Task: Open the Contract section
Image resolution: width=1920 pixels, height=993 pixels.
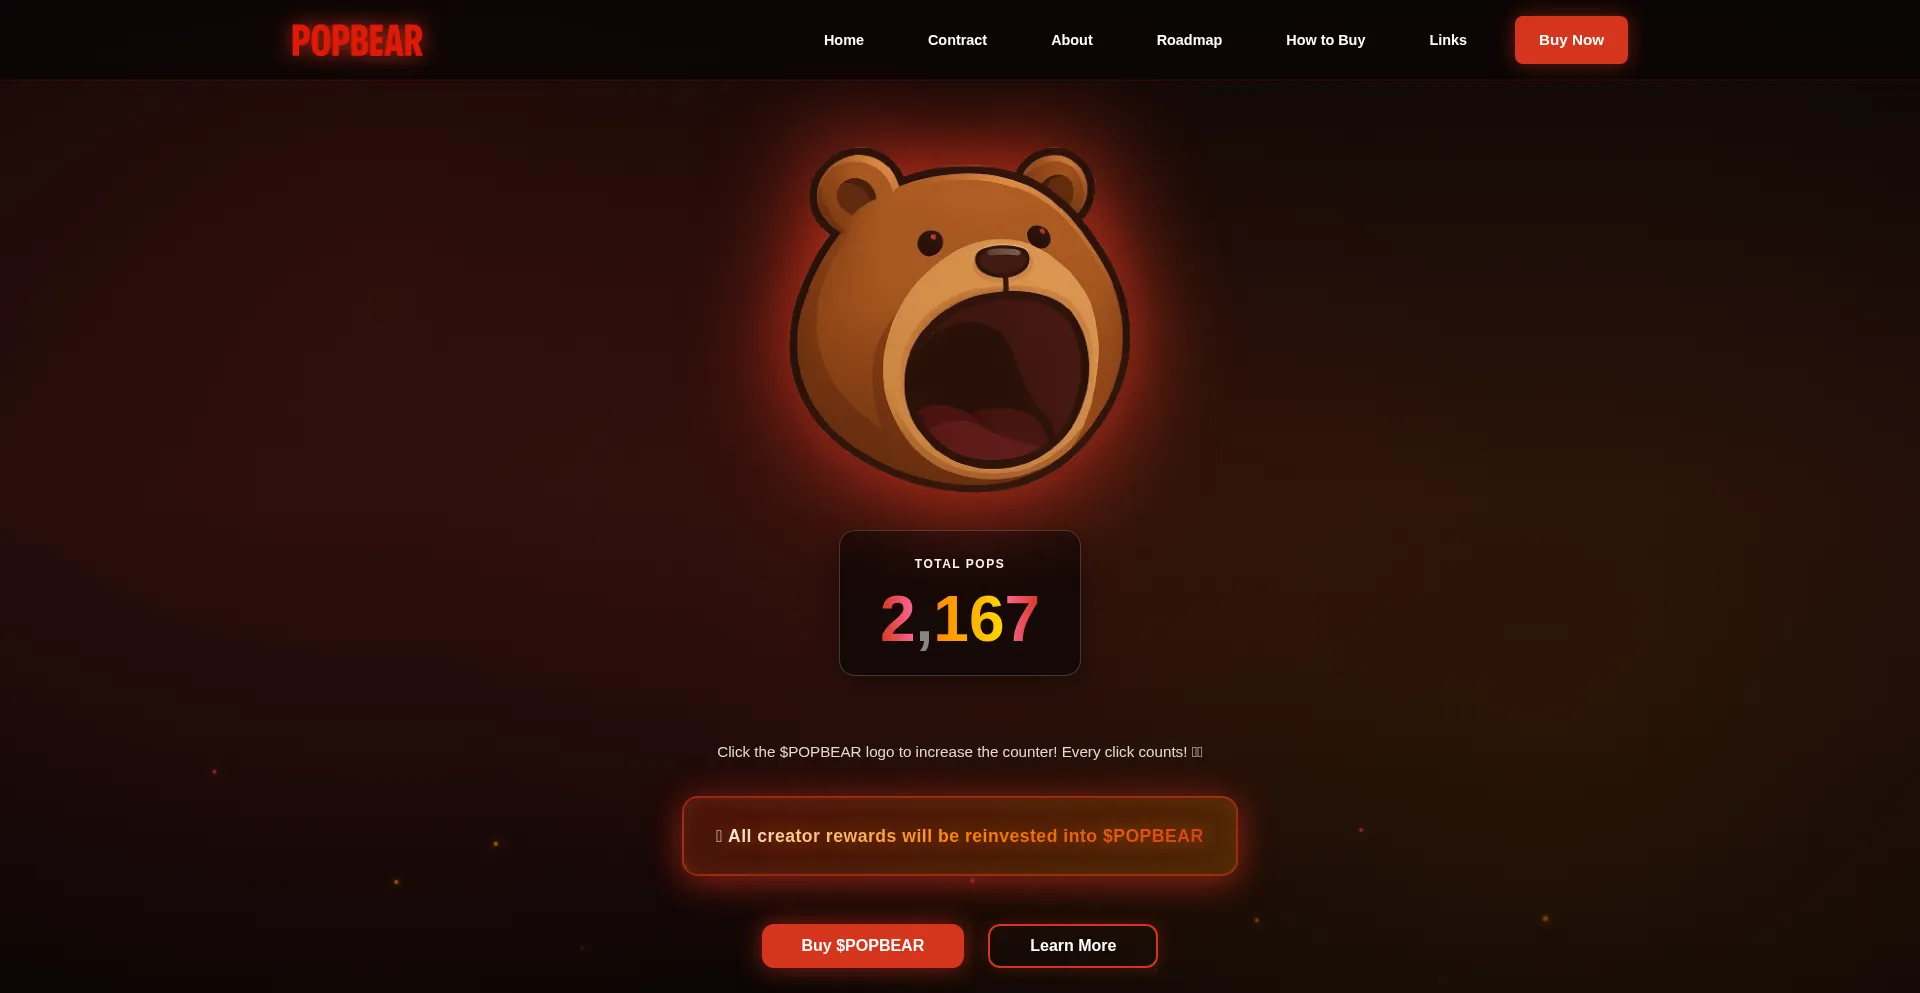Action: tap(957, 40)
